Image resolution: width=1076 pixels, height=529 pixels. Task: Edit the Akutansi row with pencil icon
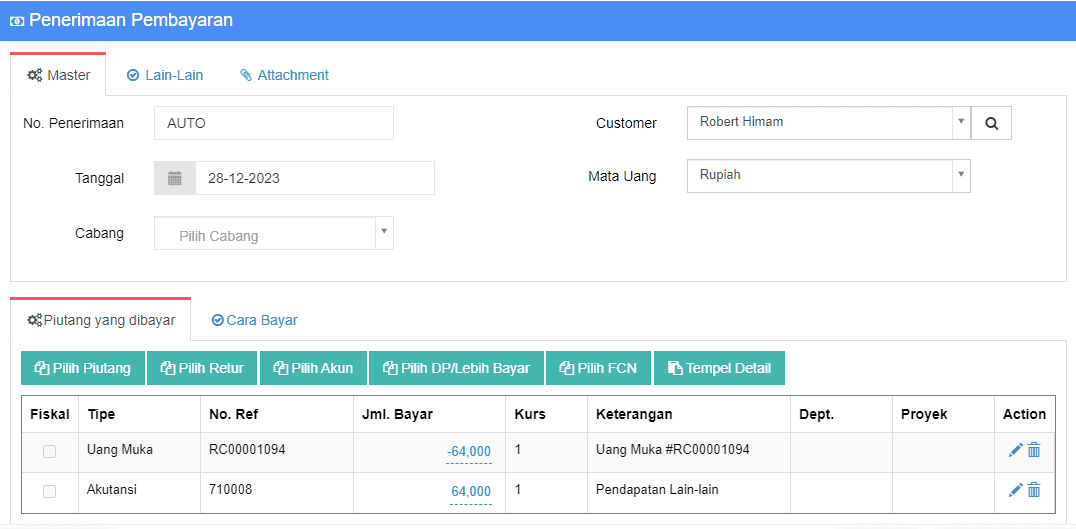pyautogui.click(x=1015, y=490)
